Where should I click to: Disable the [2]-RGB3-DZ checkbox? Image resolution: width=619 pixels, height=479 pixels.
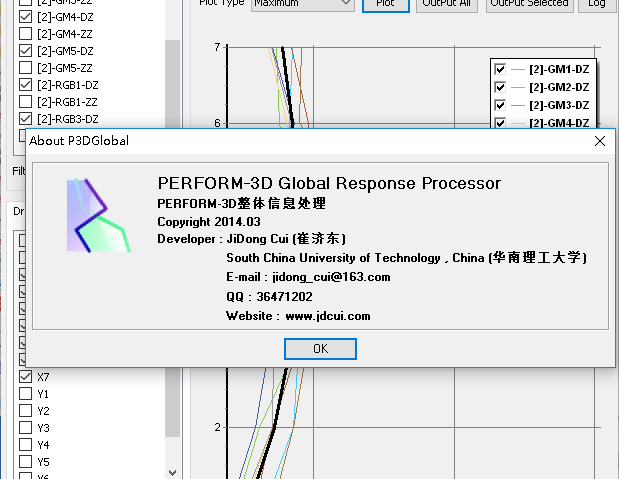pos(25,119)
